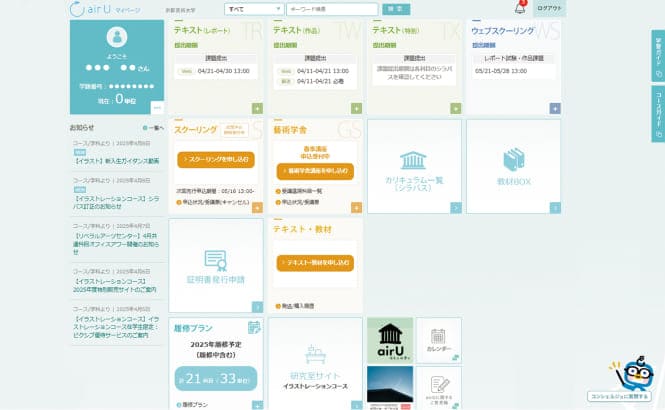Open the profile card ellipsis menu
This screenshot has height=410, width=665.
point(157,108)
